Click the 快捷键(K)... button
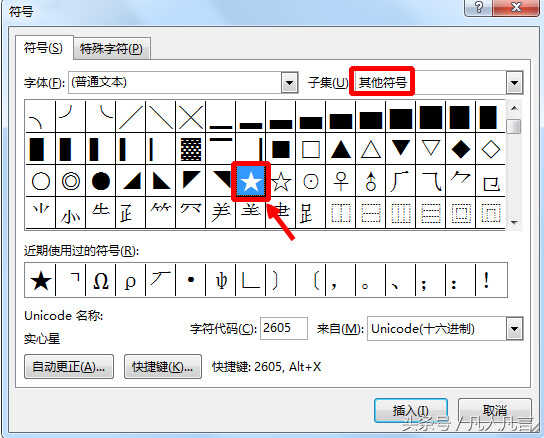Viewport: 544px width, 438px height. point(163,367)
